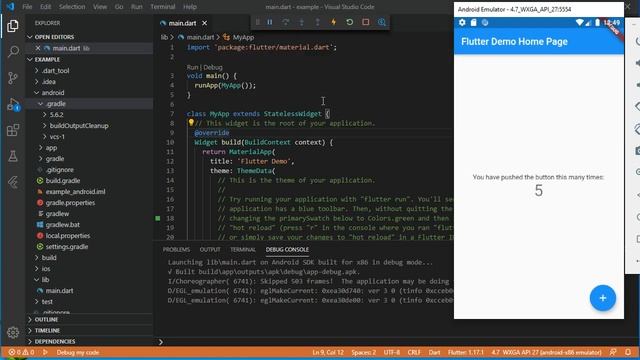This screenshot has height=360, width=640.
Task: Switch to the PROBLEMS panel tab
Action: point(176,249)
